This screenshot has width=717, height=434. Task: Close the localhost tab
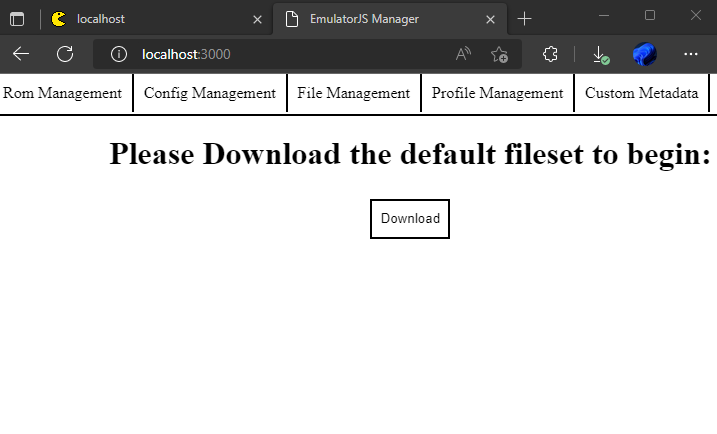pyautogui.click(x=257, y=18)
